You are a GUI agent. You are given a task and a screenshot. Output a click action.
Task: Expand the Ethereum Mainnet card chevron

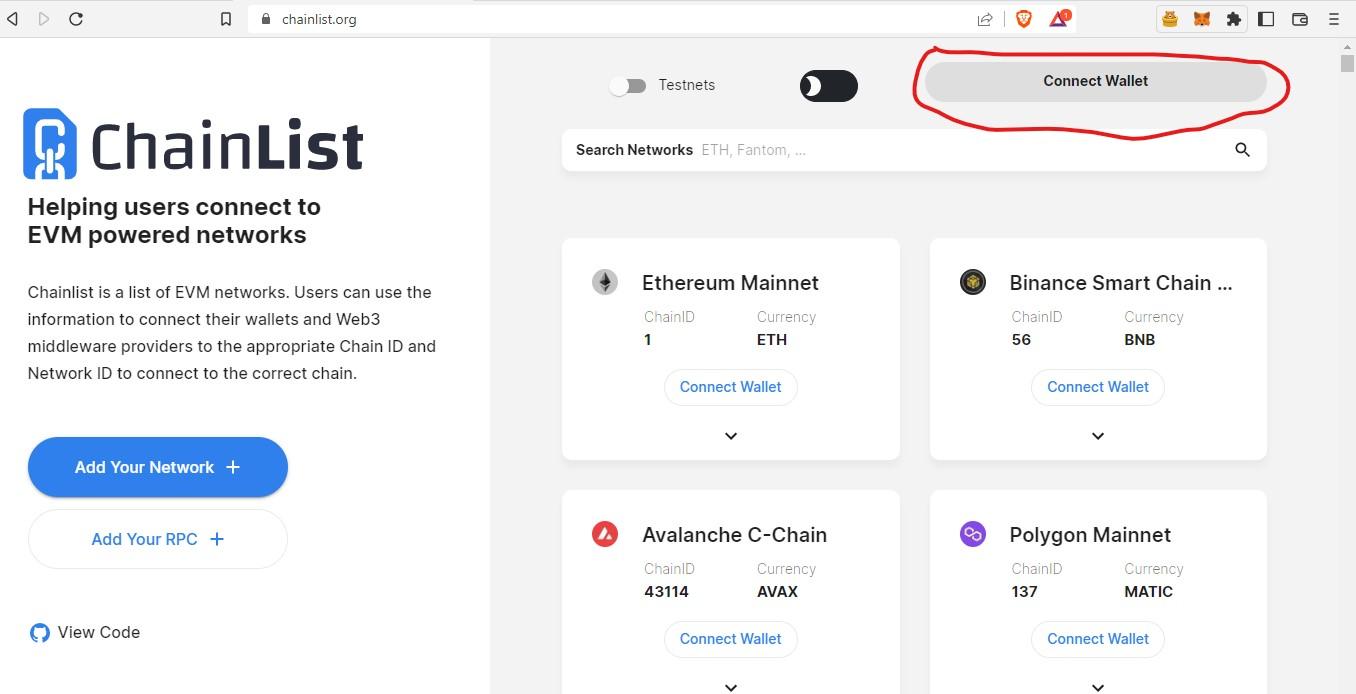coord(731,436)
